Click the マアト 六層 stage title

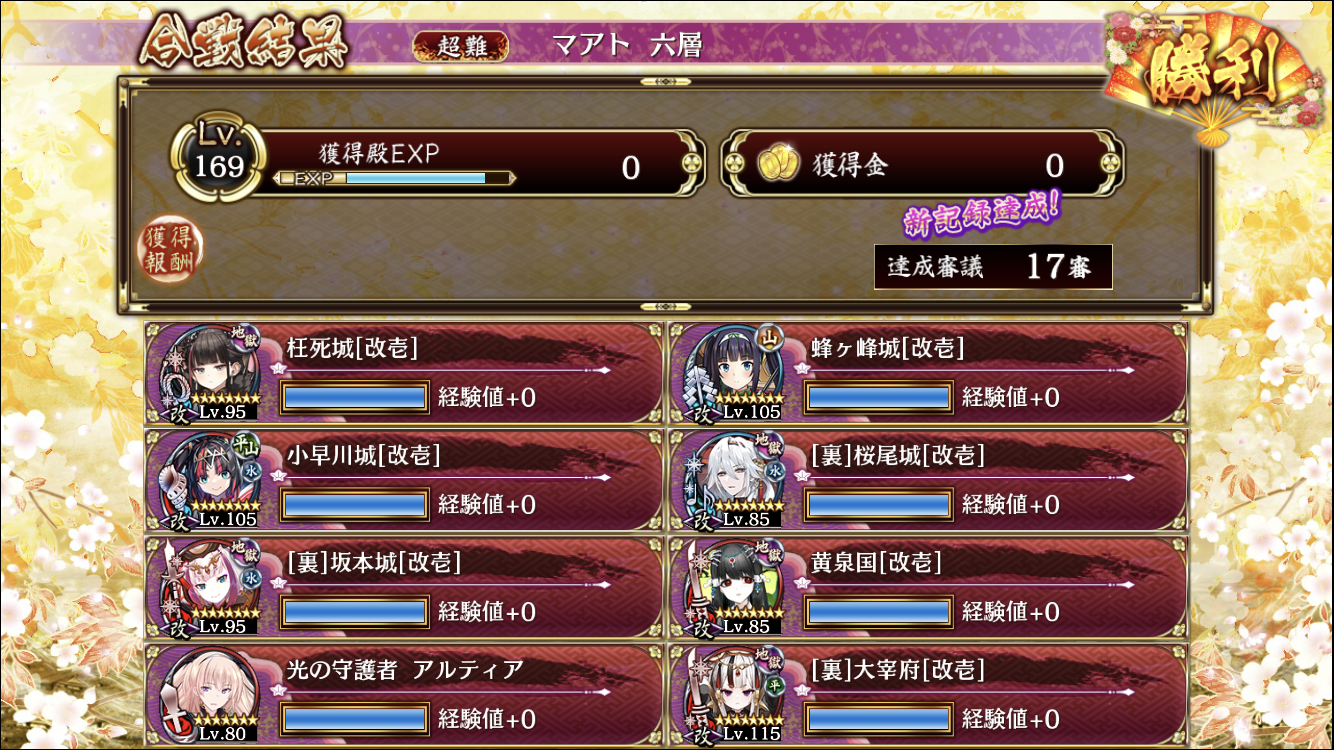click(x=627, y=46)
